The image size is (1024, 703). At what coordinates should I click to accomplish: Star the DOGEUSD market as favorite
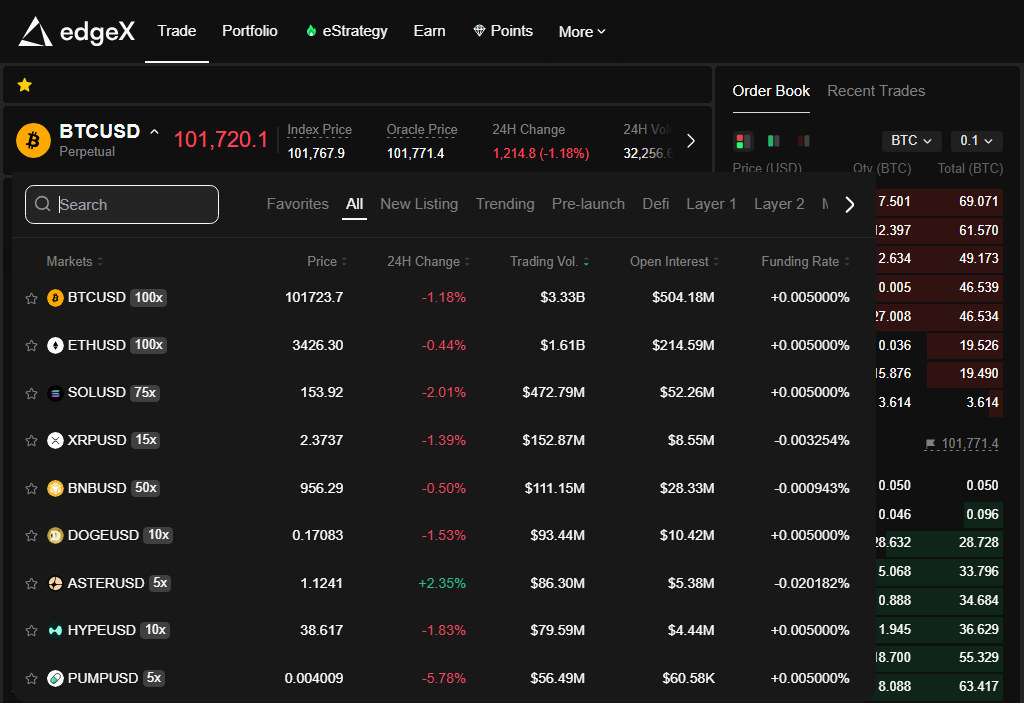coord(31,536)
